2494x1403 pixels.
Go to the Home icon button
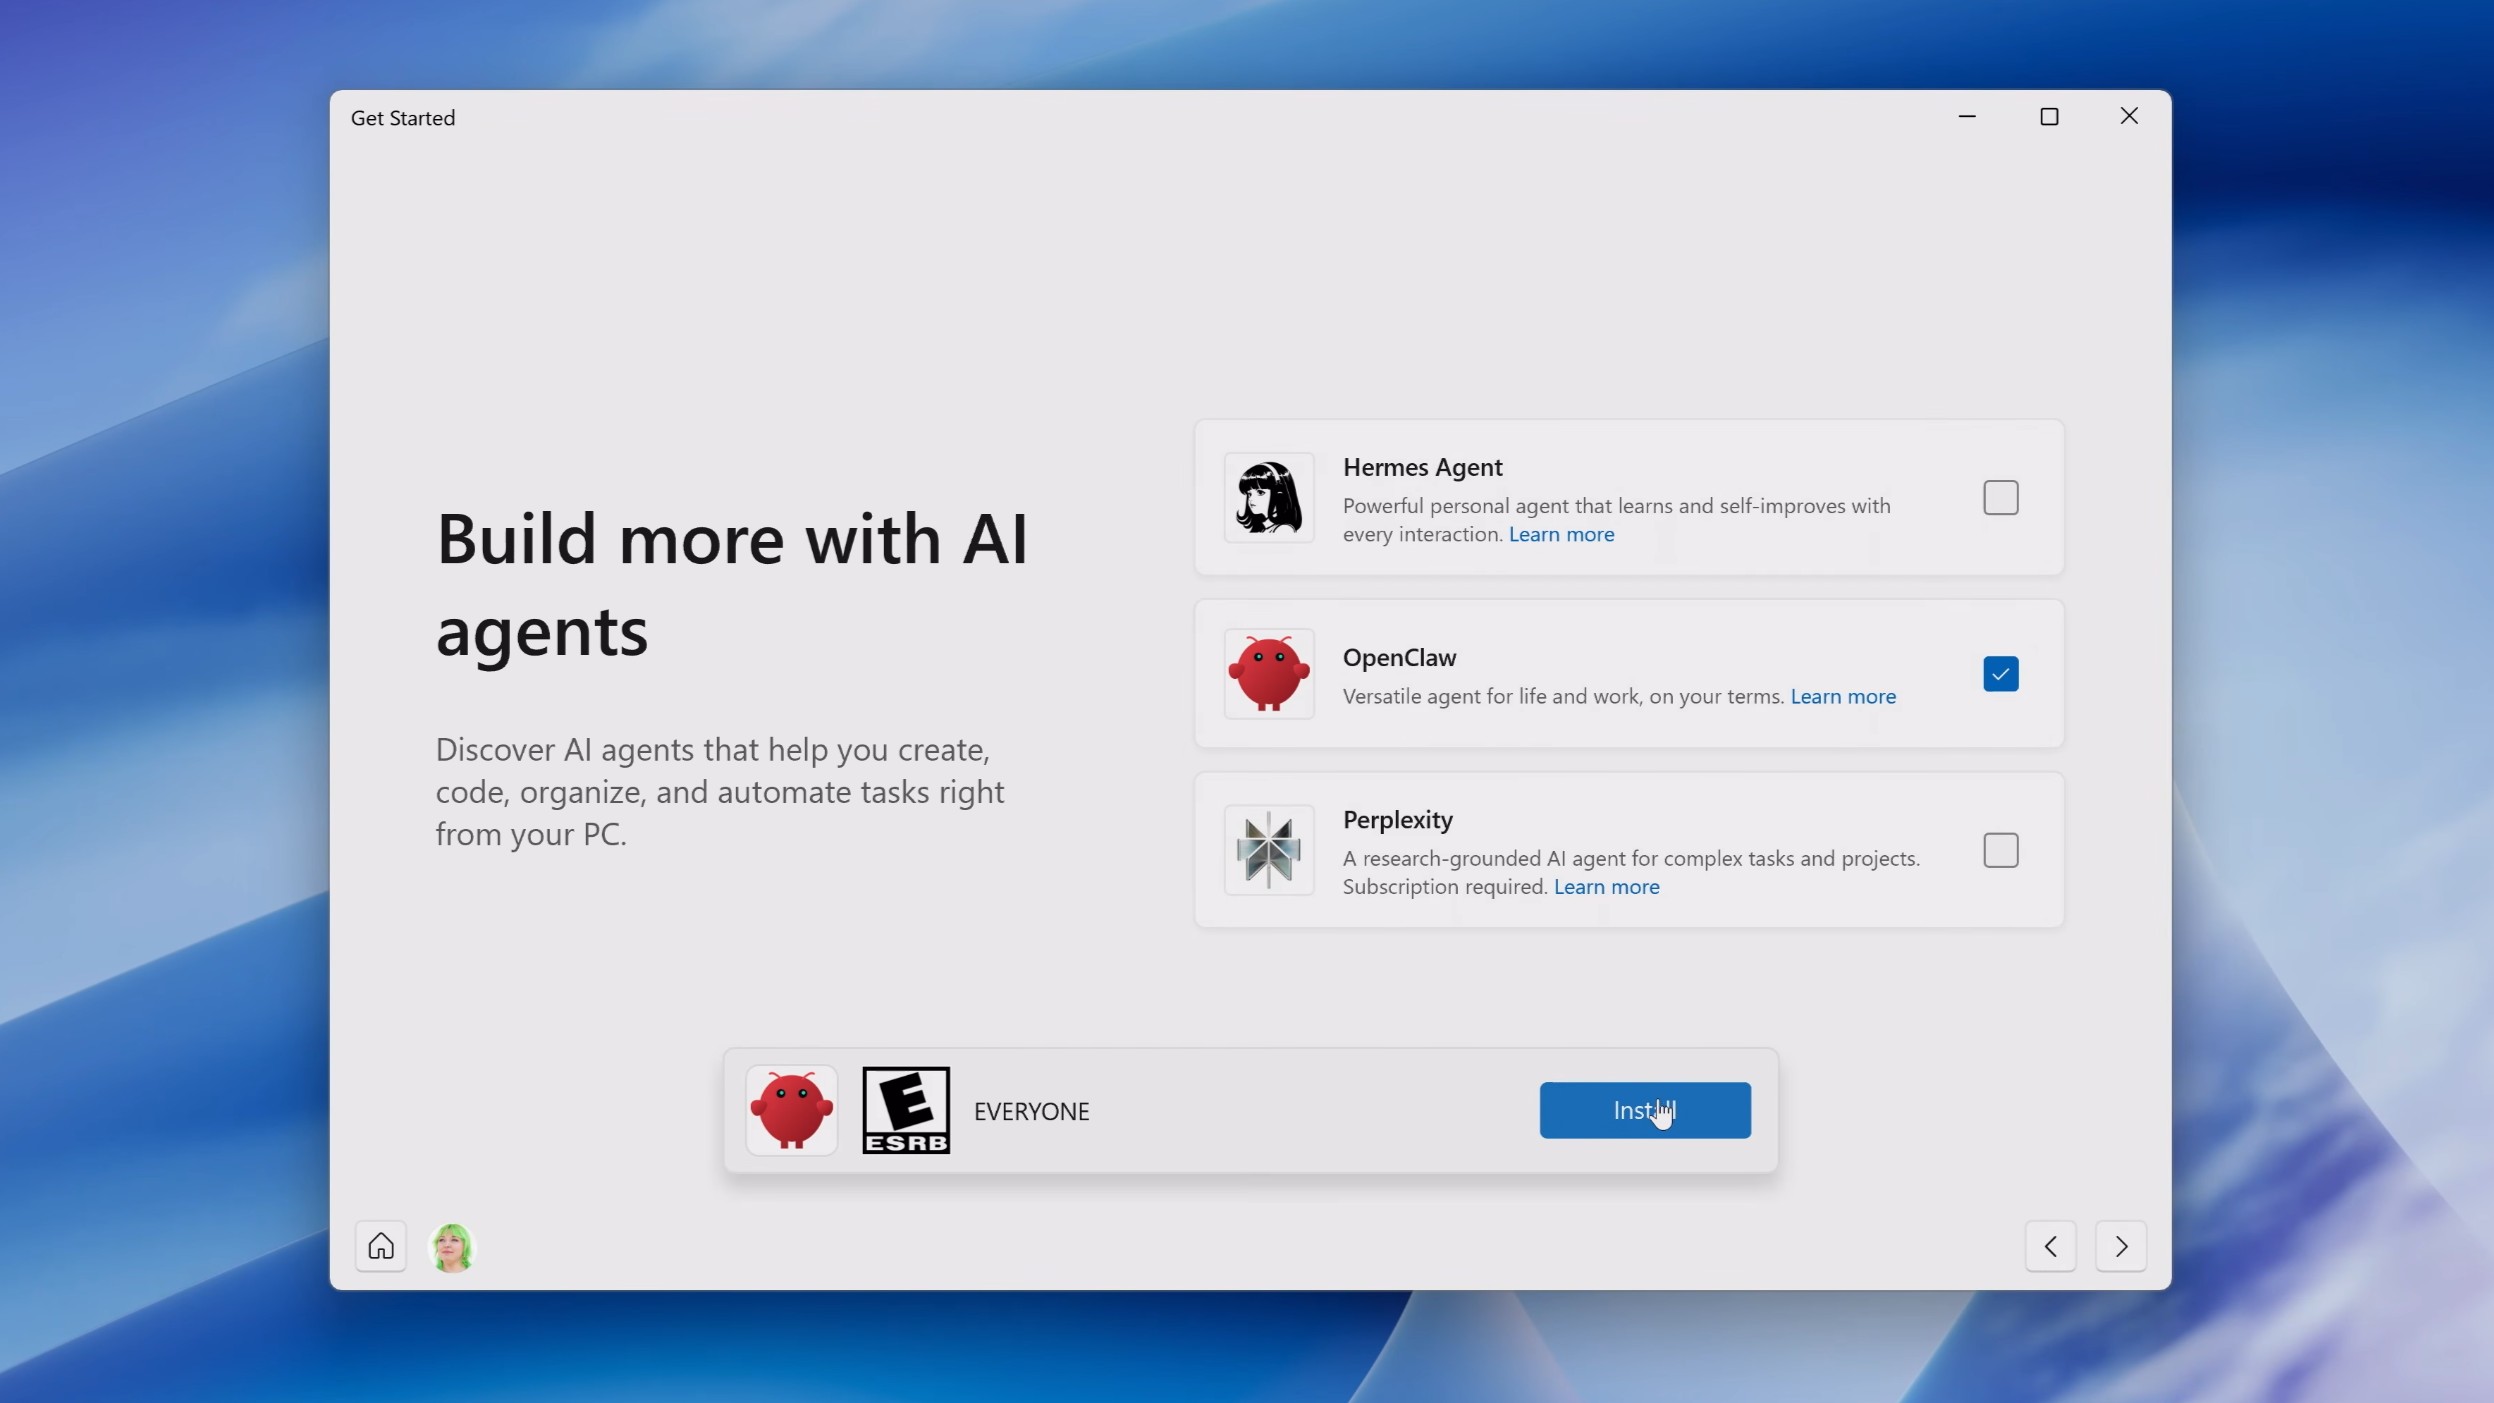click(x=381, y=1246)
